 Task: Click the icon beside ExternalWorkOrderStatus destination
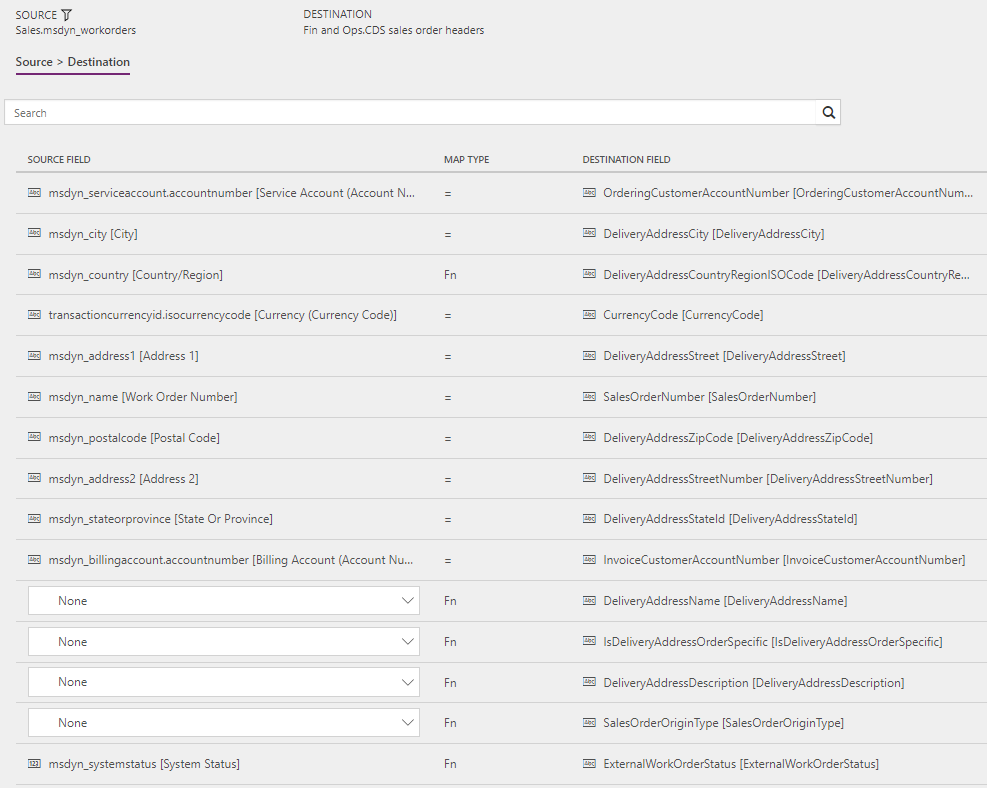[589, 763]
